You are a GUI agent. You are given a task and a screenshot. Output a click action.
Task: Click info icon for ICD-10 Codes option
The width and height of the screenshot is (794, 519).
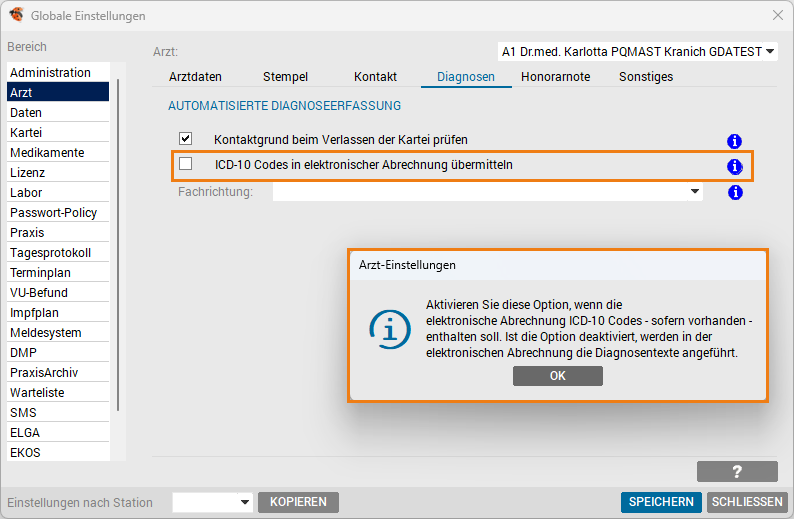(735, 166)
